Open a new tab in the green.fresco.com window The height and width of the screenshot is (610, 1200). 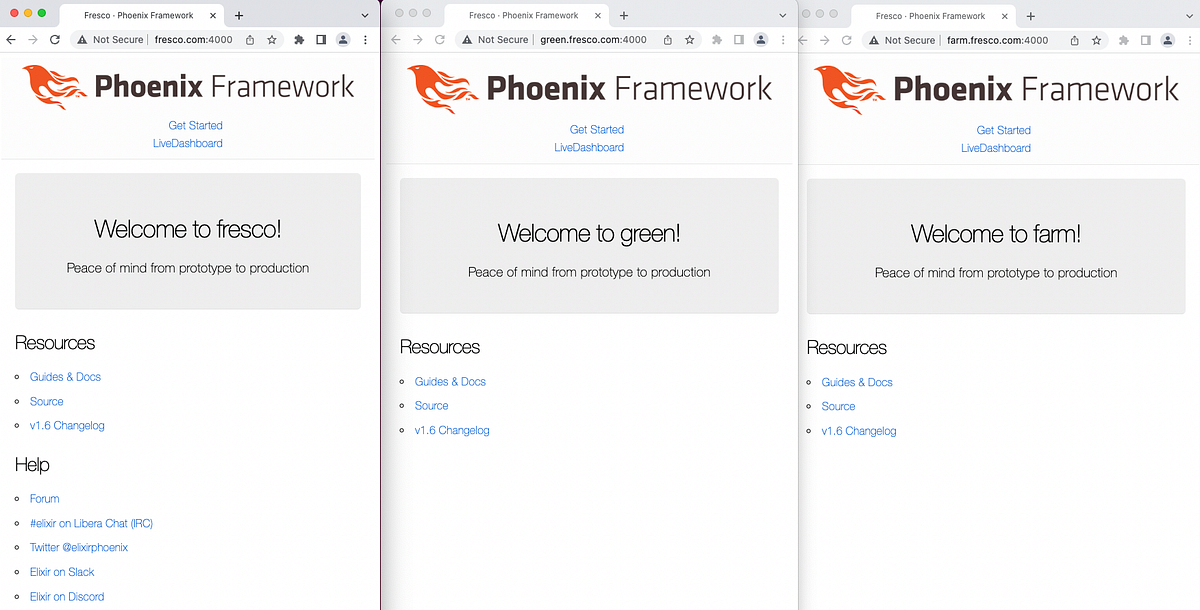coord(624,16)
